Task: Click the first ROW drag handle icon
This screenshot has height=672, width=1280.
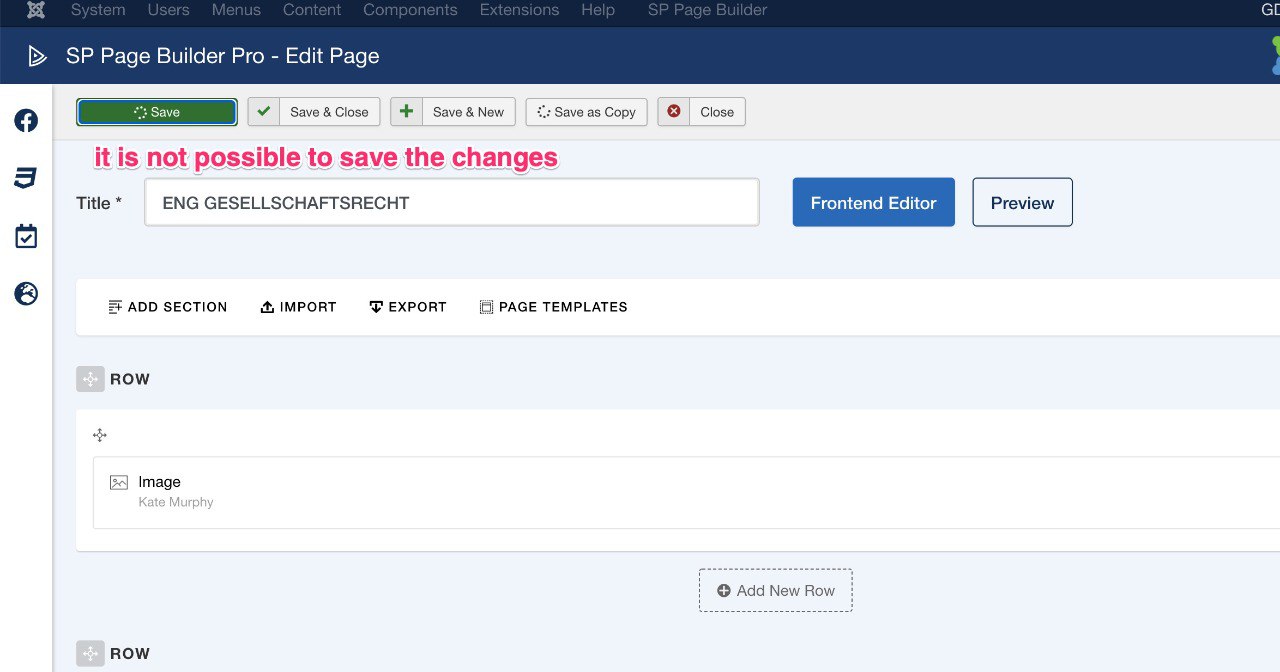Action: (90, 379)
